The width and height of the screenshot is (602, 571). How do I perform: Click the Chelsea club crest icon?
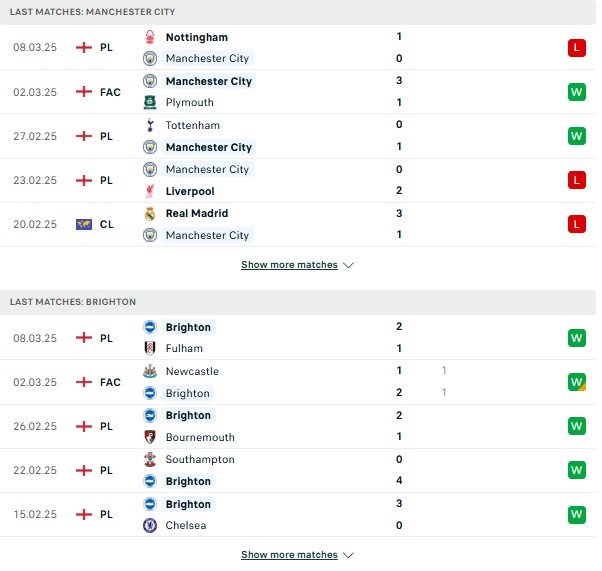pyautogui.click(x=150, y=525)
